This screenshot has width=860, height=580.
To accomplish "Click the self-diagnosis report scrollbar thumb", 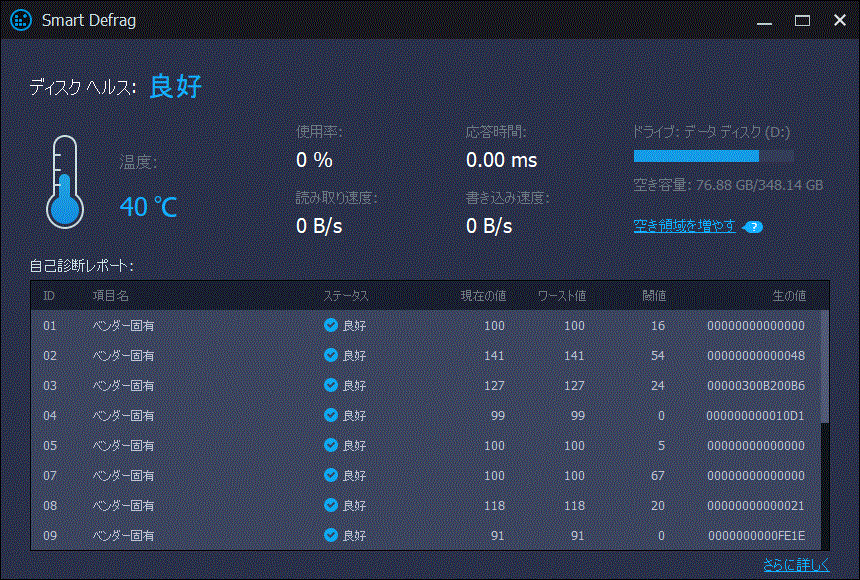I will 825,367.
